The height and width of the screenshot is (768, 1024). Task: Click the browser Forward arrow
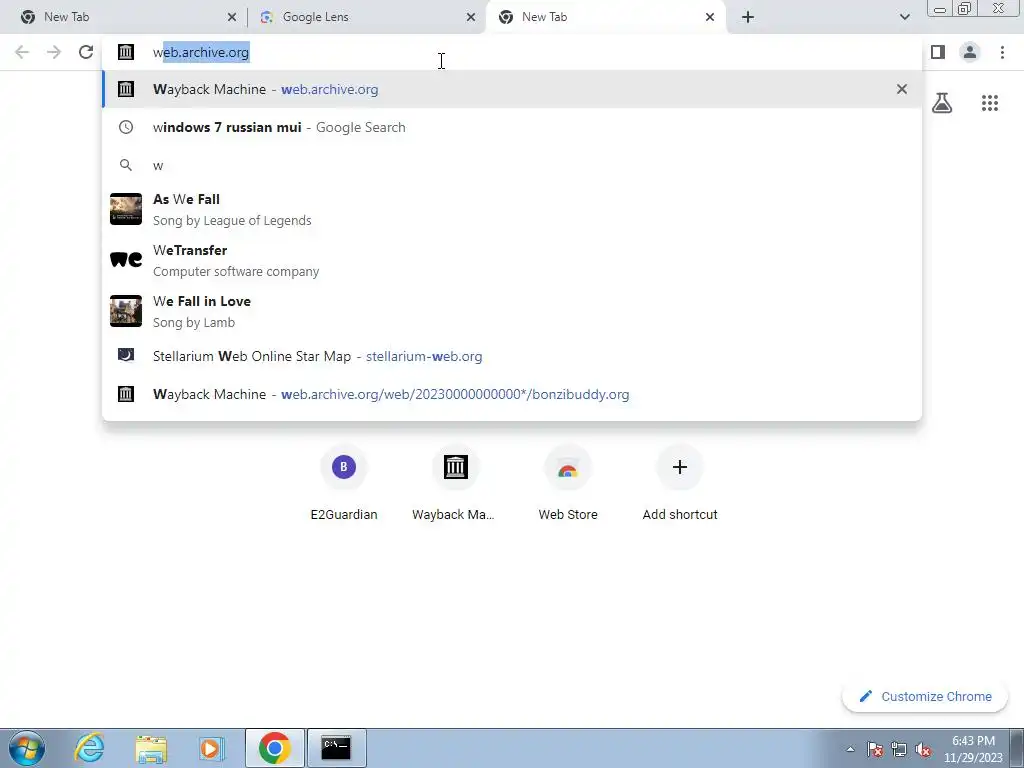pos(54,52)
